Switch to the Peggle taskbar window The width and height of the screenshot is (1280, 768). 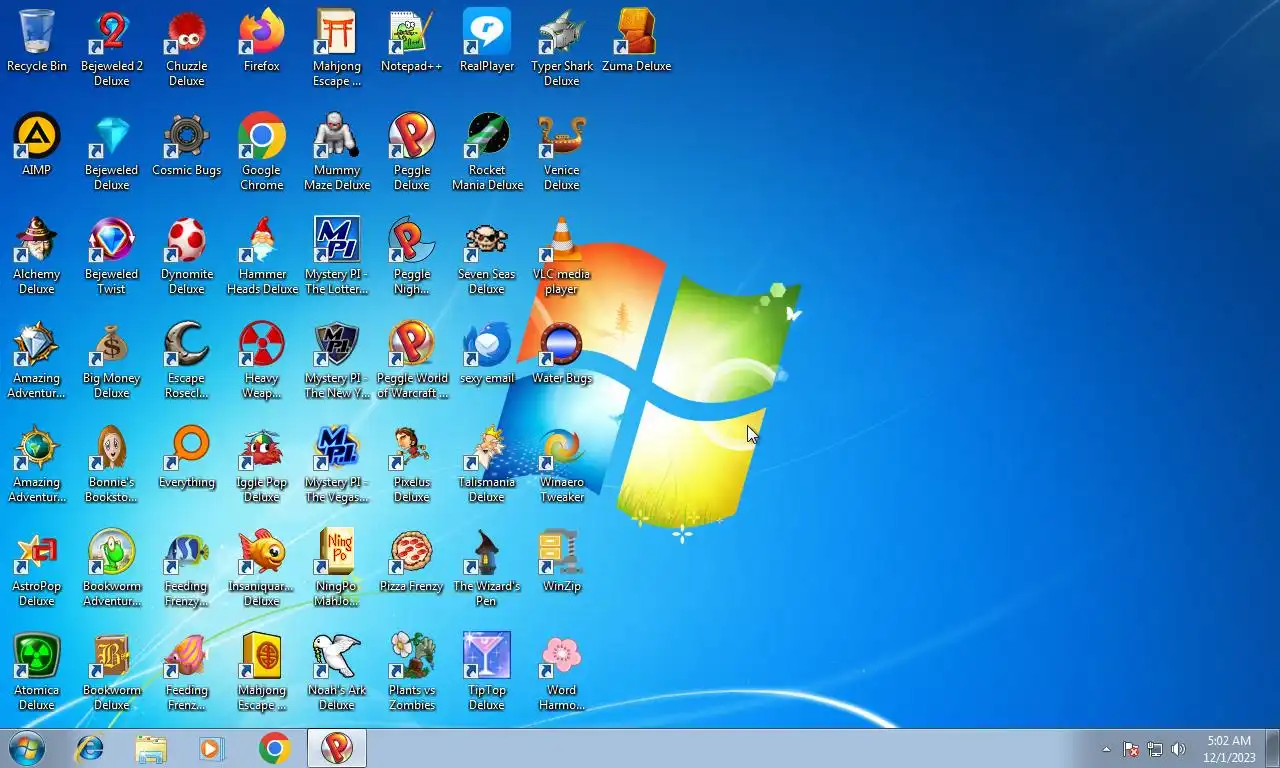click(337, 748)
